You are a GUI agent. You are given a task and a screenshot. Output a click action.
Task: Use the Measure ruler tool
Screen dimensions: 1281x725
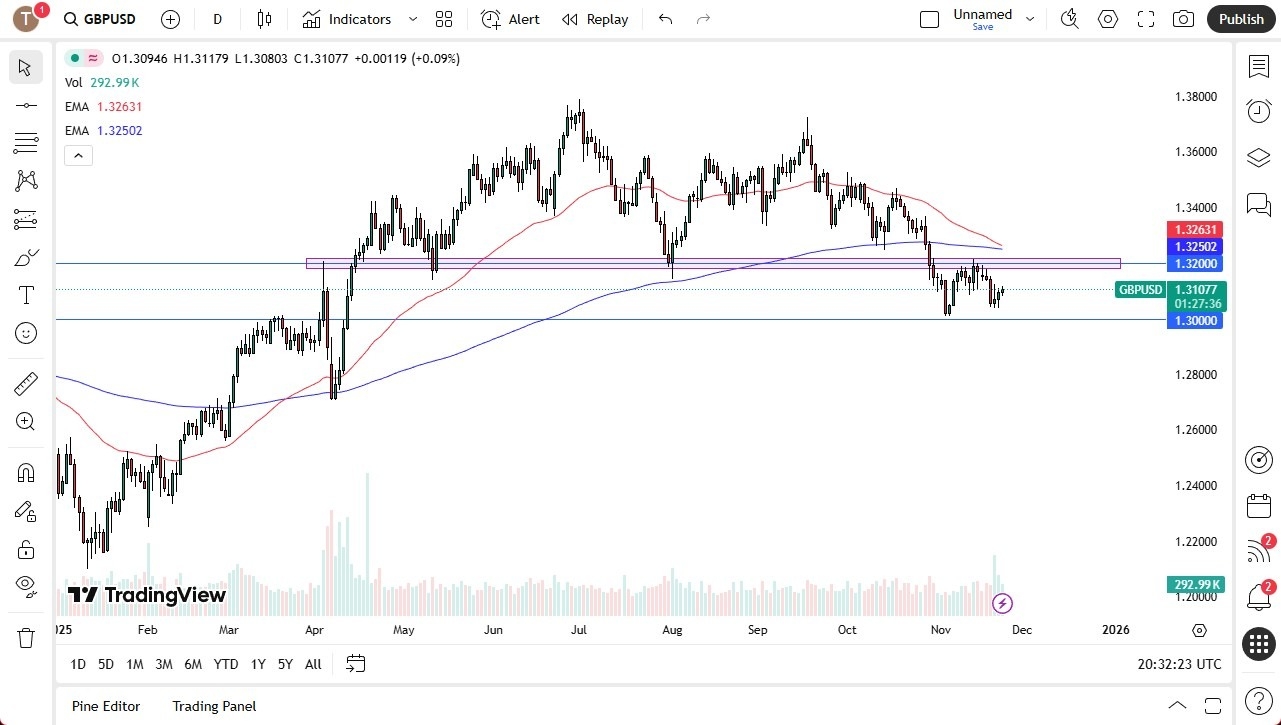click(x=26, y=383)
